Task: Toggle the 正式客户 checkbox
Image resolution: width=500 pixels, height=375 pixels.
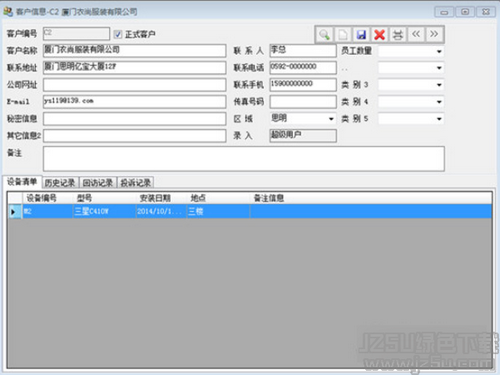Action: [x=118, y=34]
